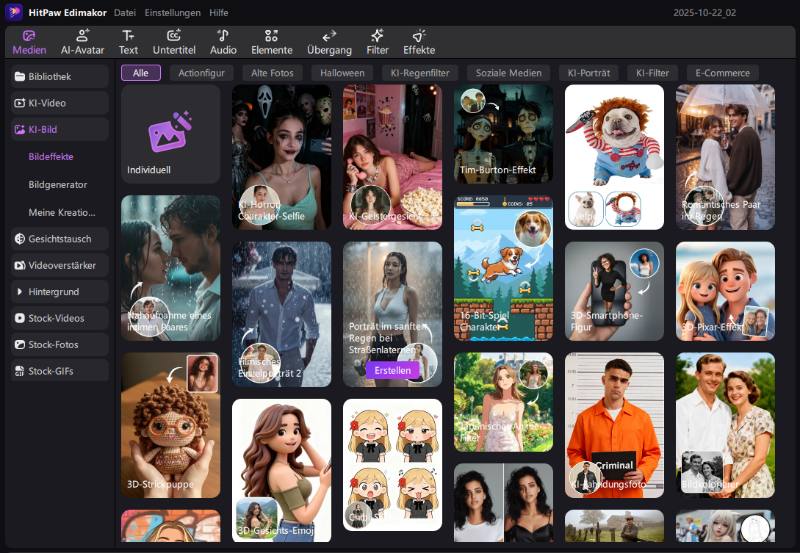Open the Effekte panel
800x553 pixels.
coord(419,41)
